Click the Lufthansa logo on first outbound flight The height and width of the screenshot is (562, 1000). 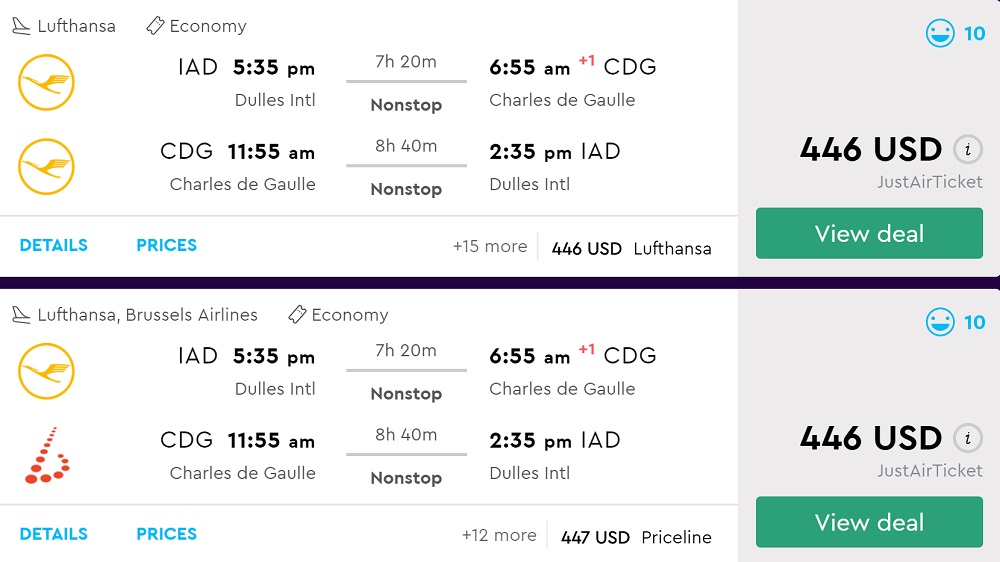pyautogui.click(x=46, y=82)
